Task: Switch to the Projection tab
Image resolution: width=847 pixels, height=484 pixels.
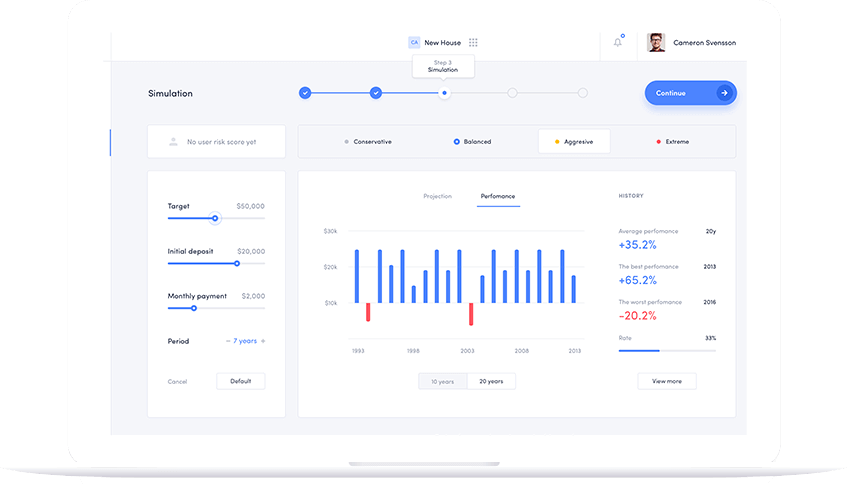Action: point(437,196)
